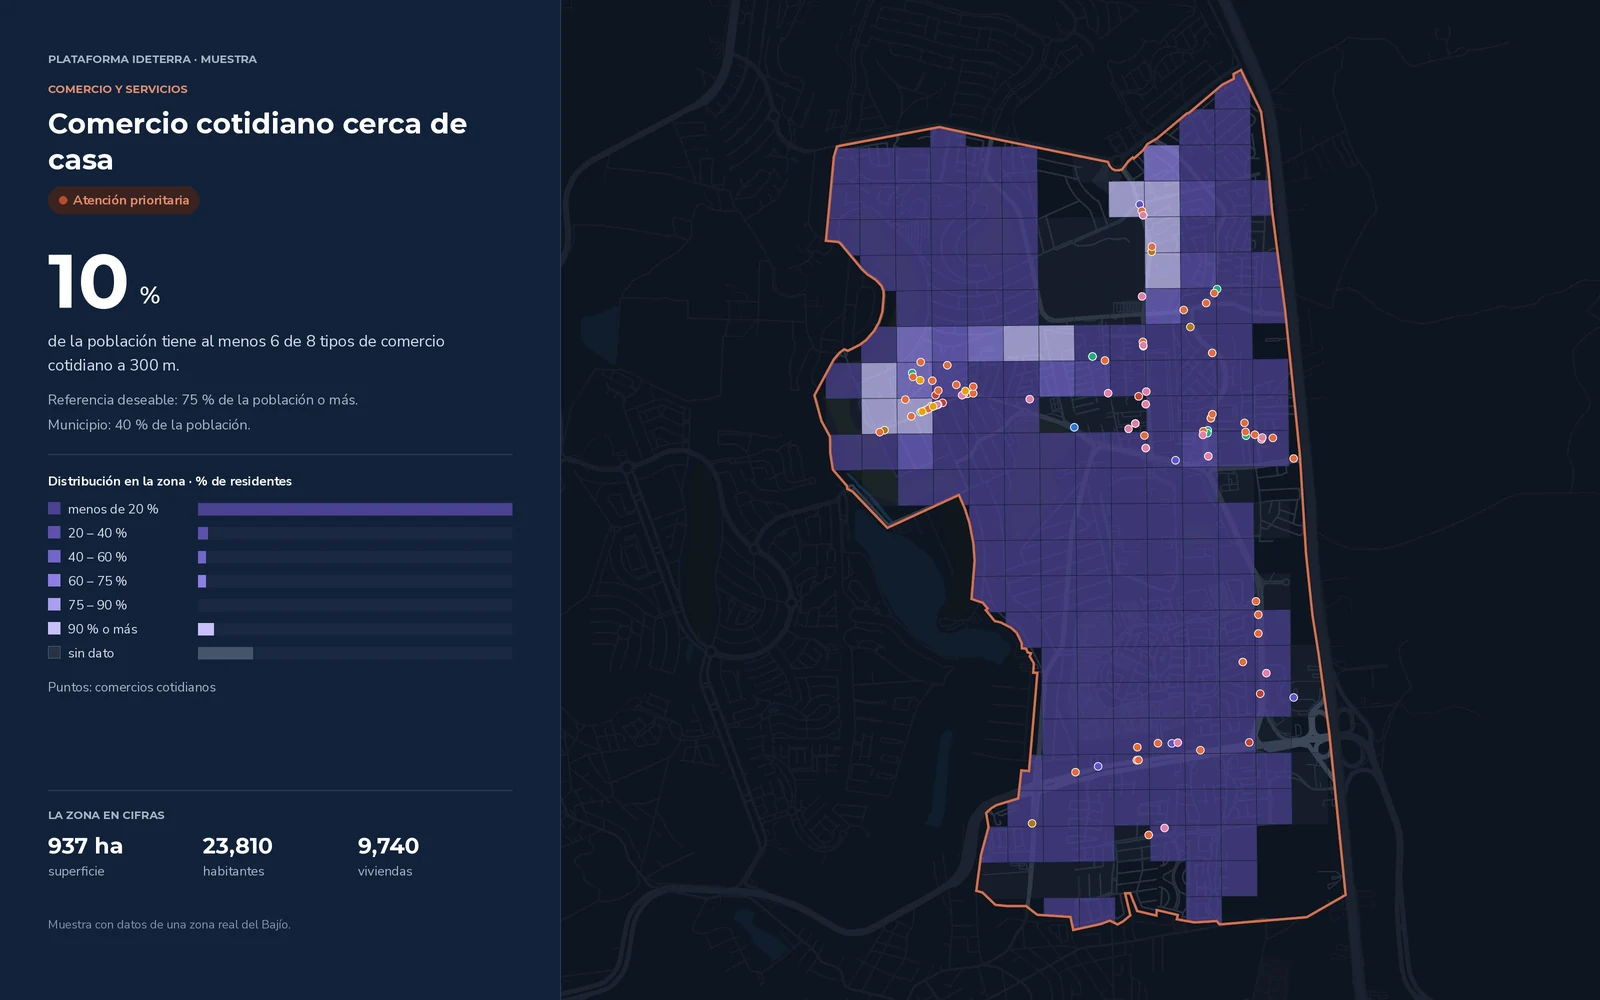
Task: Click the '9,740' viviendas figure
Action: (x=388, y=846)
